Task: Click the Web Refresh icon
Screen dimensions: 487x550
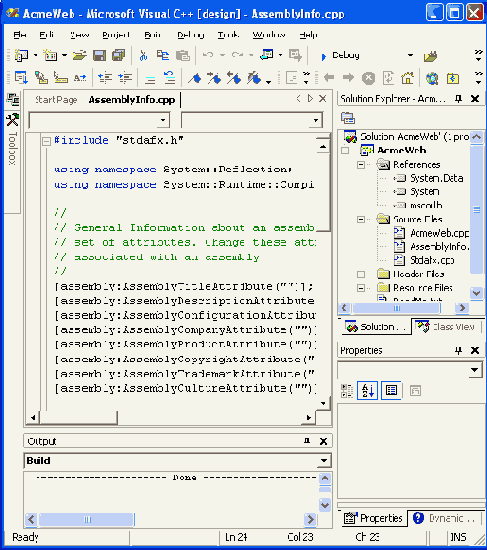Action: coord(388,78)
